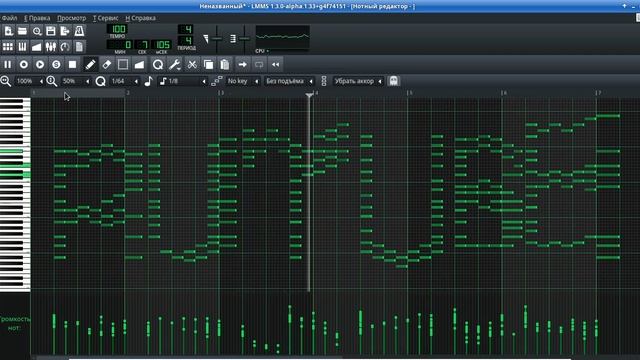Open the Файл menu
This screenshot has height=360, width=640.
(9, 18)
